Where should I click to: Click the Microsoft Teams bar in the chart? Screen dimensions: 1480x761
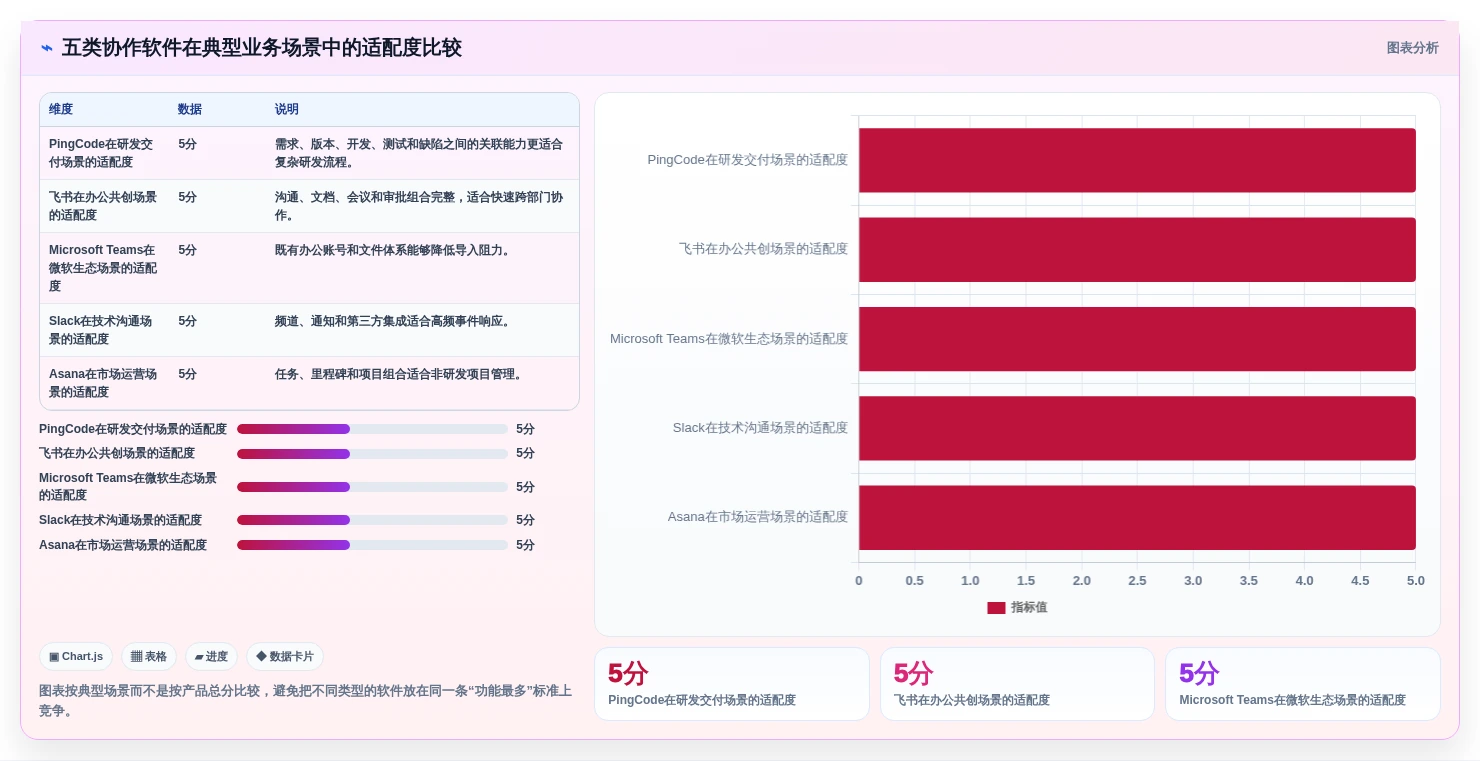tap(1137, 339)
